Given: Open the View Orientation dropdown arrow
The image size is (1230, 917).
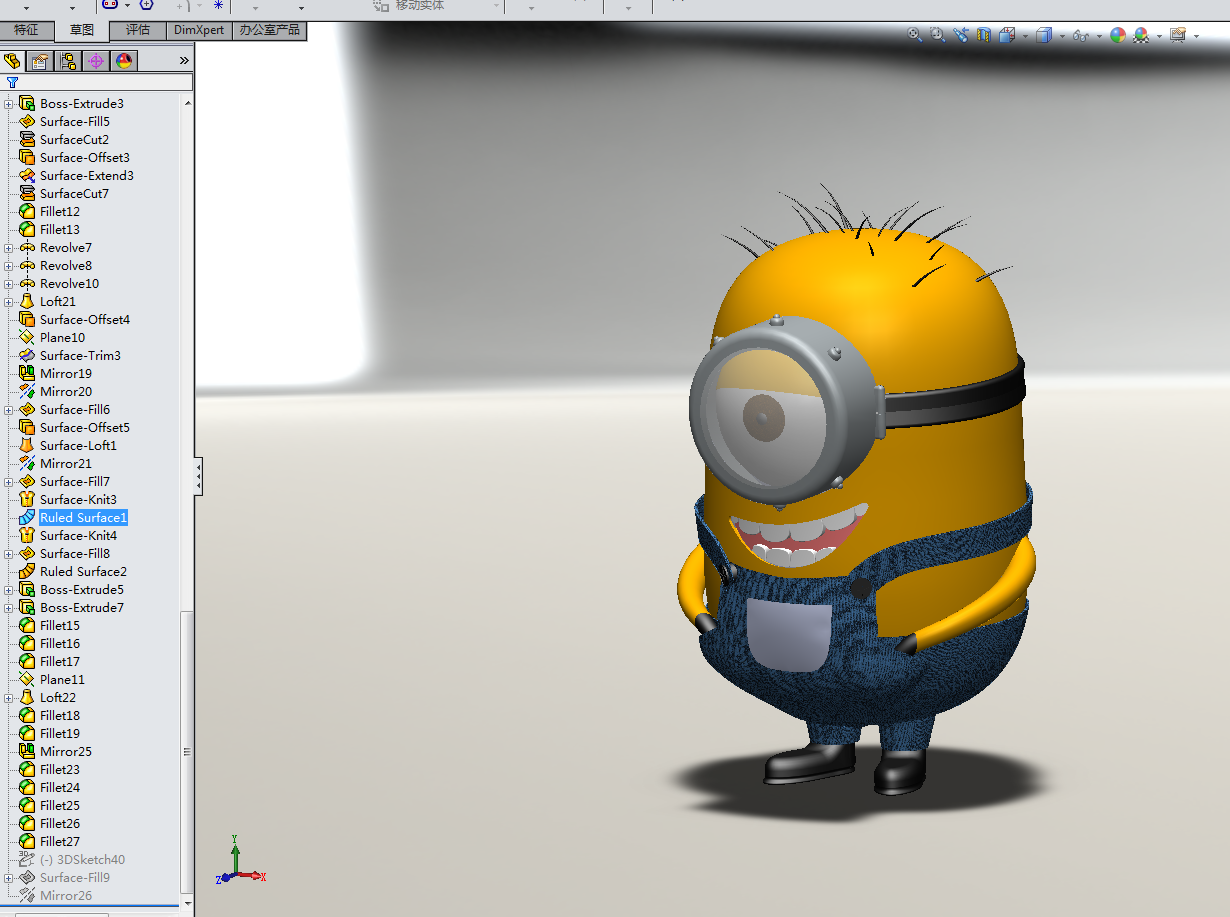Looking at the screenshot, I should (1024, 36).
